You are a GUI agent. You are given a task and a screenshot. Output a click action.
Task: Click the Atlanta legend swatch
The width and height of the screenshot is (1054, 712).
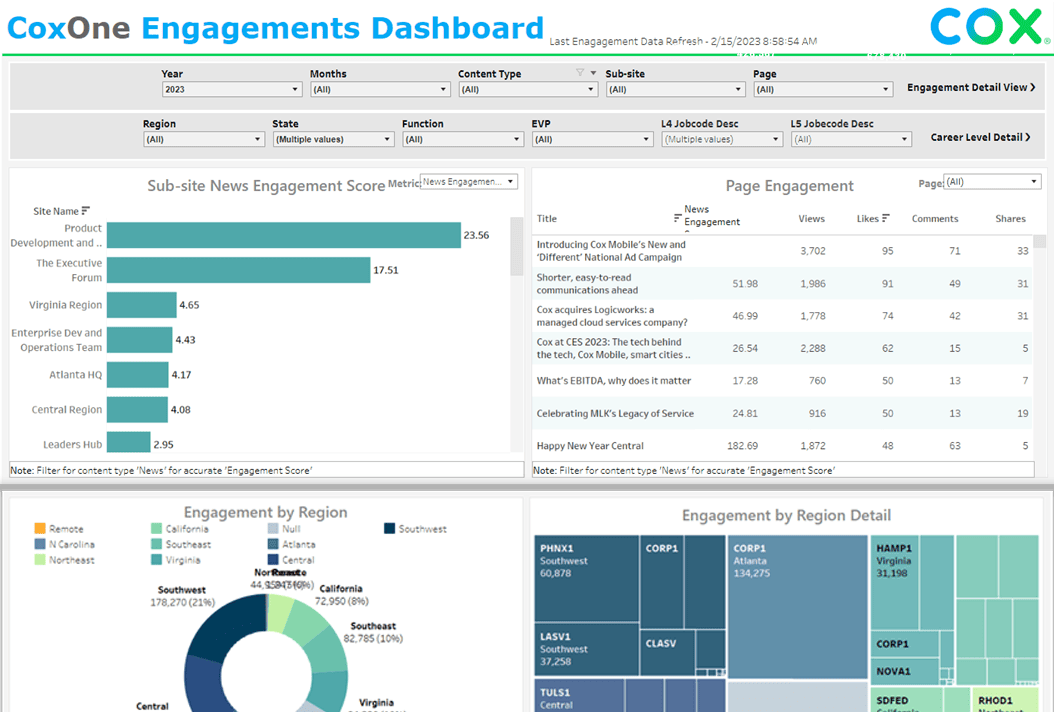click(273, 544)
